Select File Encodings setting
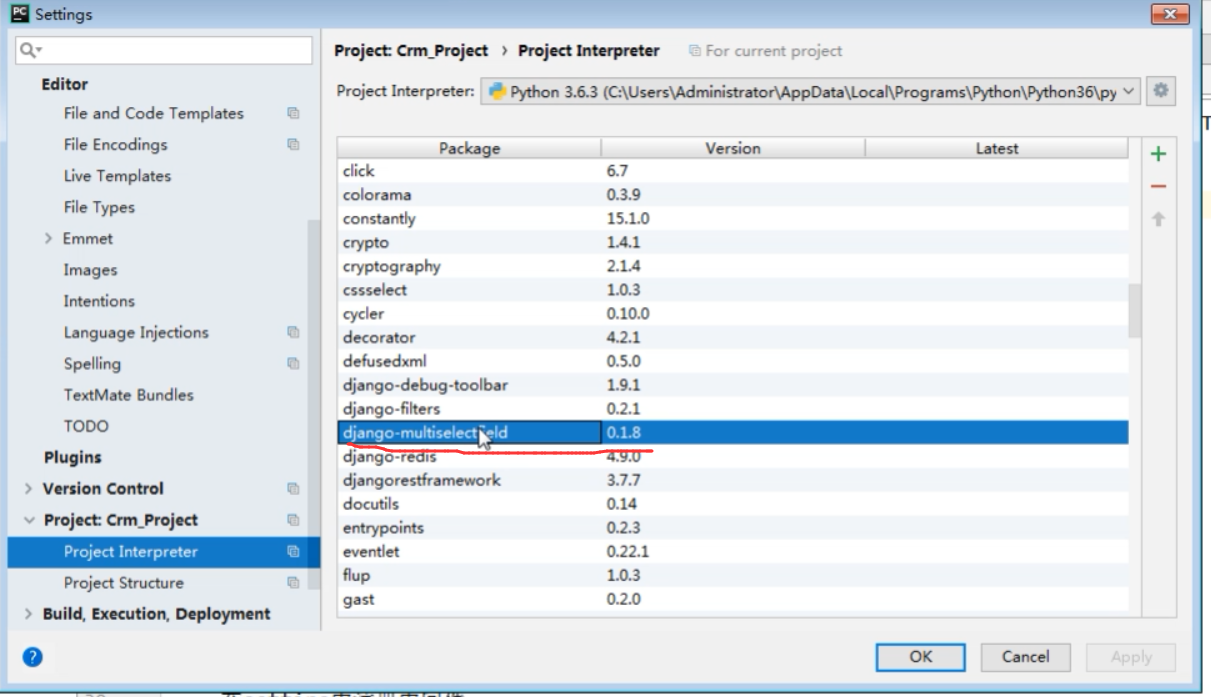Screen dimensions: 1211x697 point(116,144)
